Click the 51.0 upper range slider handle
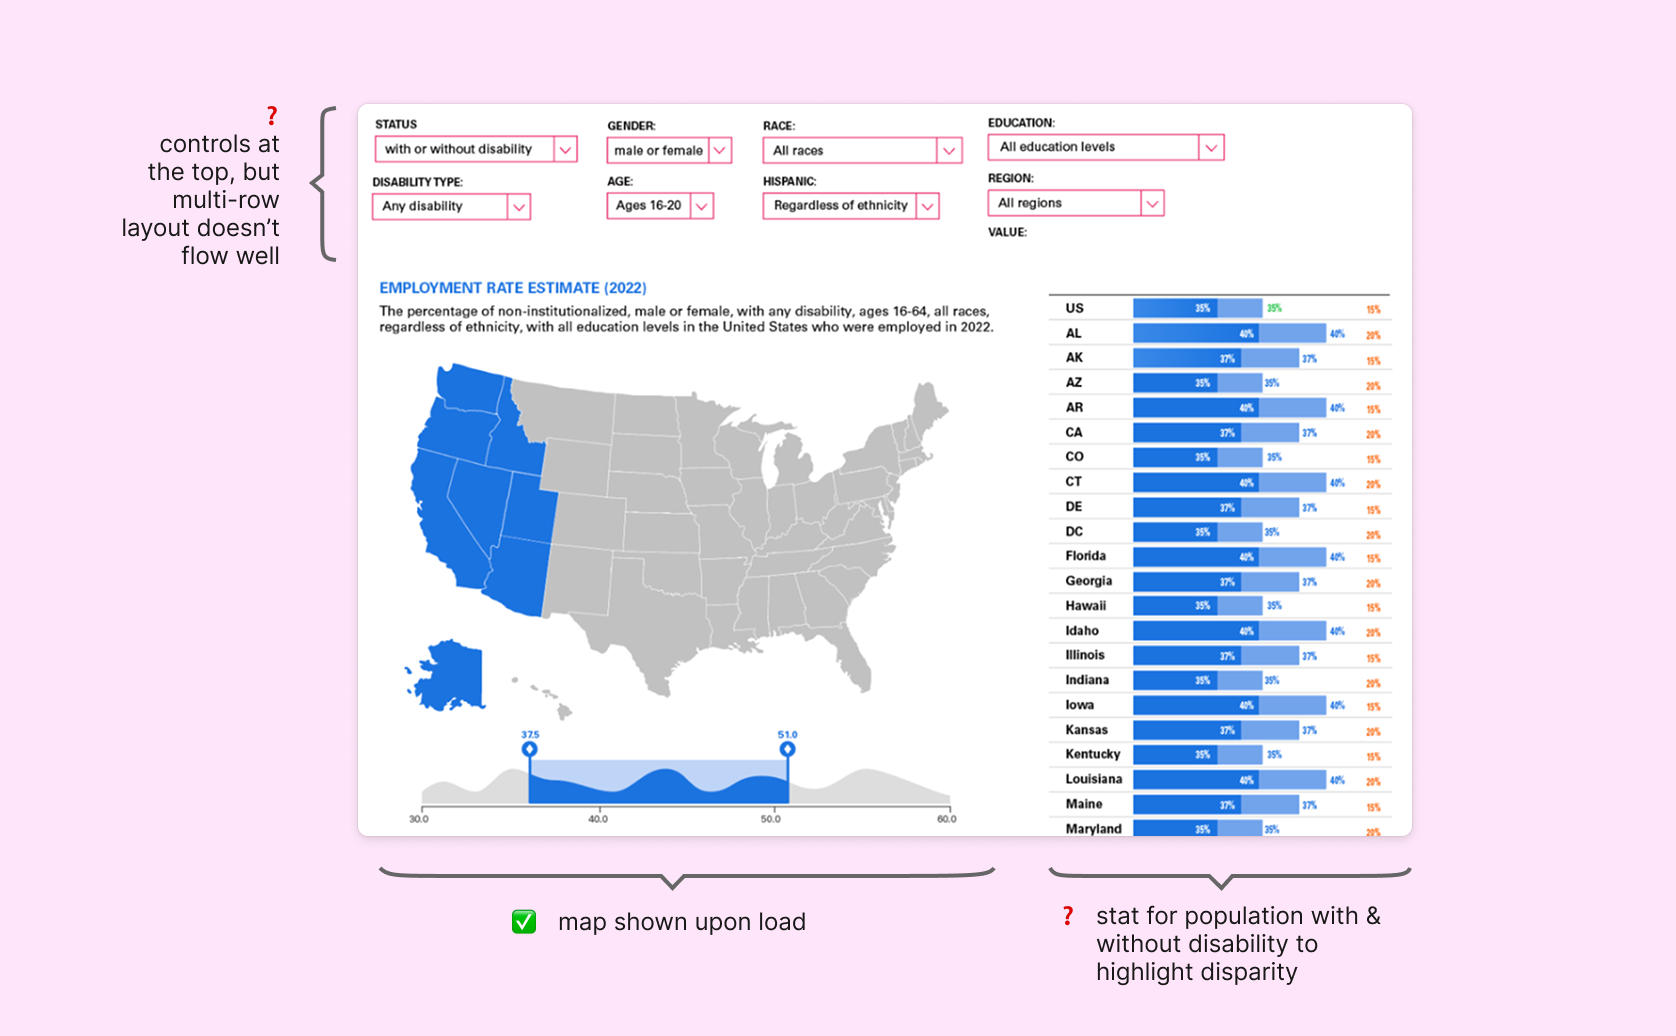The image size is (1676, 1036). pos(788,749)
